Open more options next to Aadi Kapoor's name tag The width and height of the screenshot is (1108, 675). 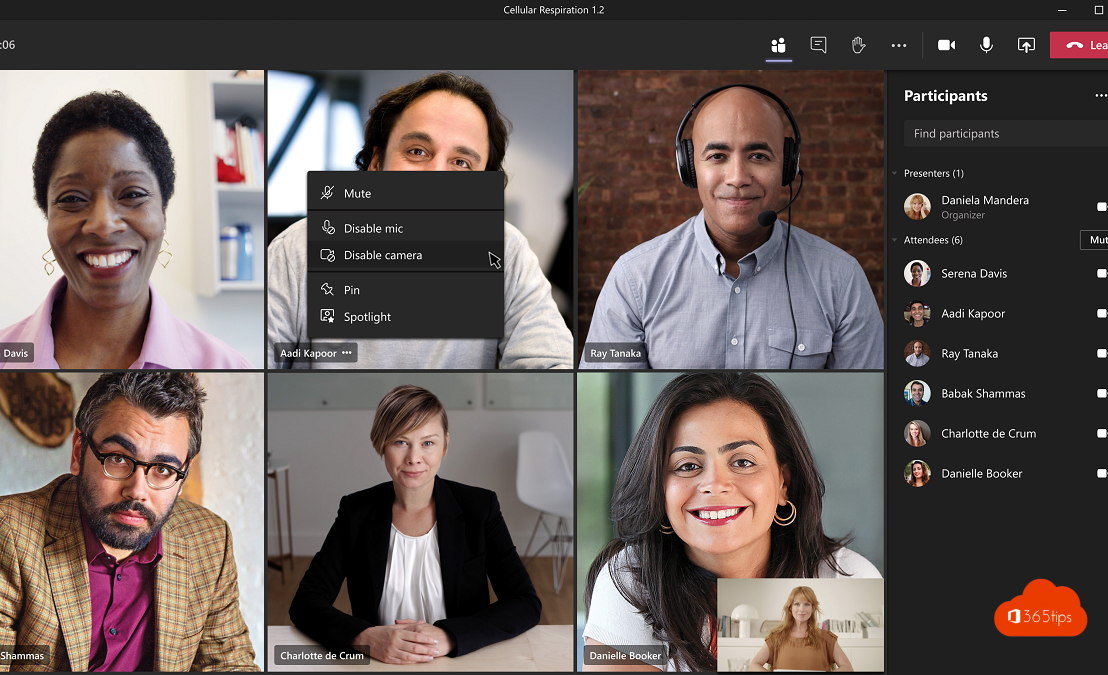[x=347, y=353]
